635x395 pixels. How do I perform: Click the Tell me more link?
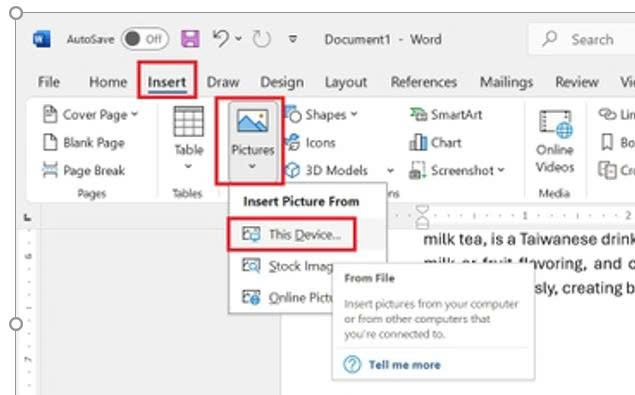click(x=404, y=365)
